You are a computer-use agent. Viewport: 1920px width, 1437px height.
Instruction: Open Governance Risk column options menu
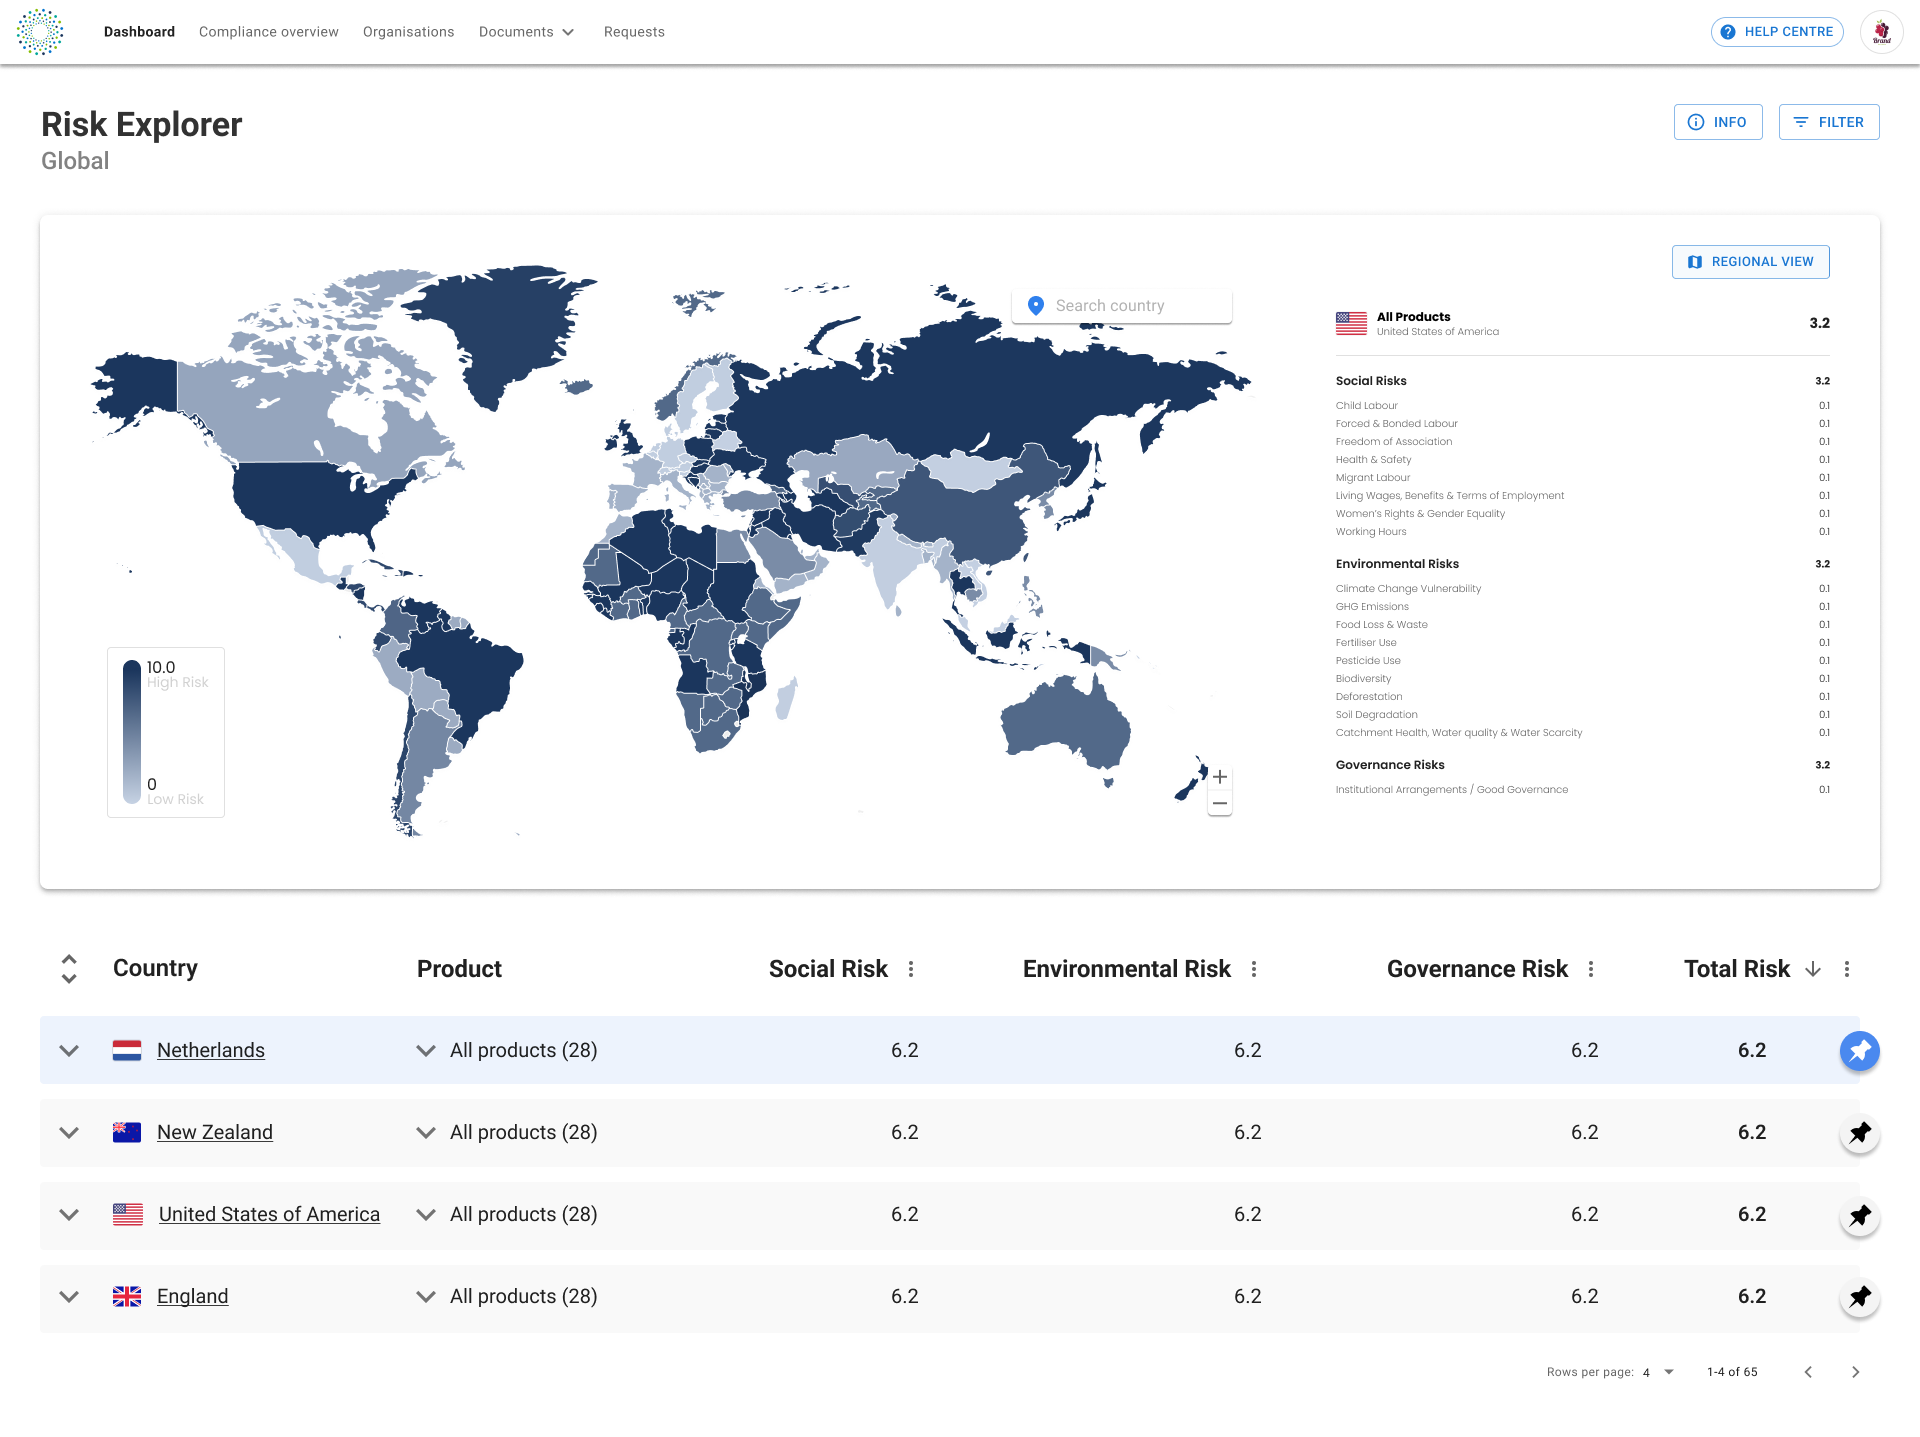(1591, 969)
